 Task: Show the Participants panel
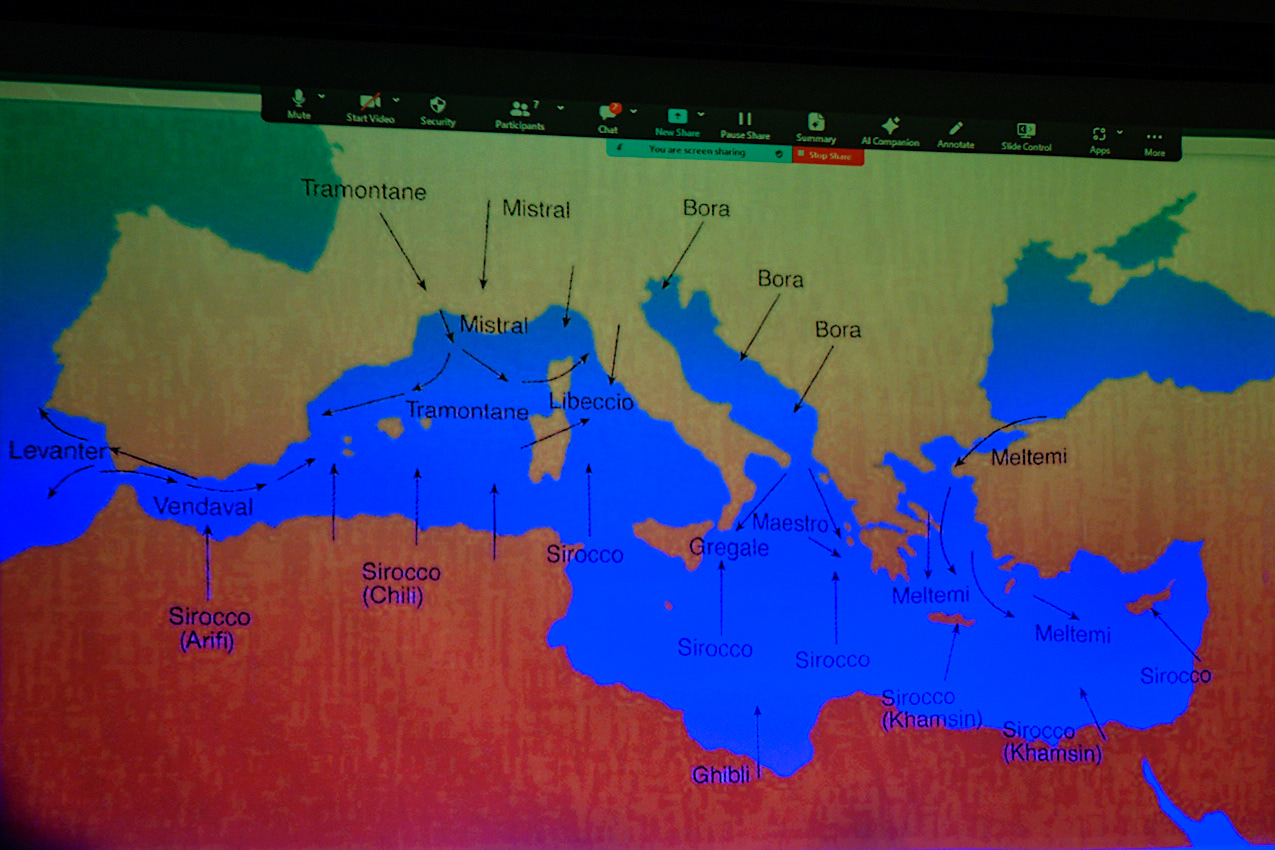click(520, 115)
